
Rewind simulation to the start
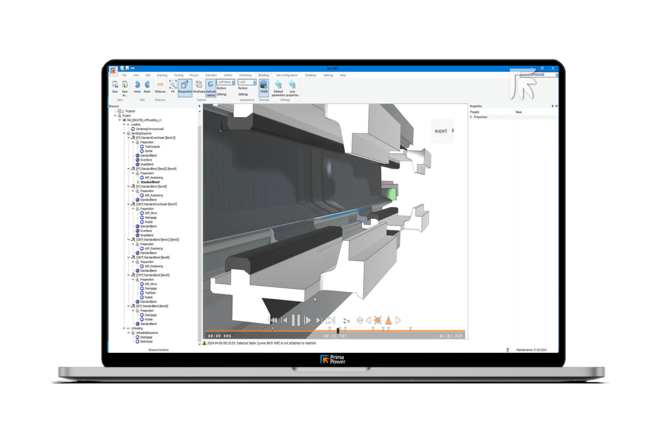(x=274, y=320)
